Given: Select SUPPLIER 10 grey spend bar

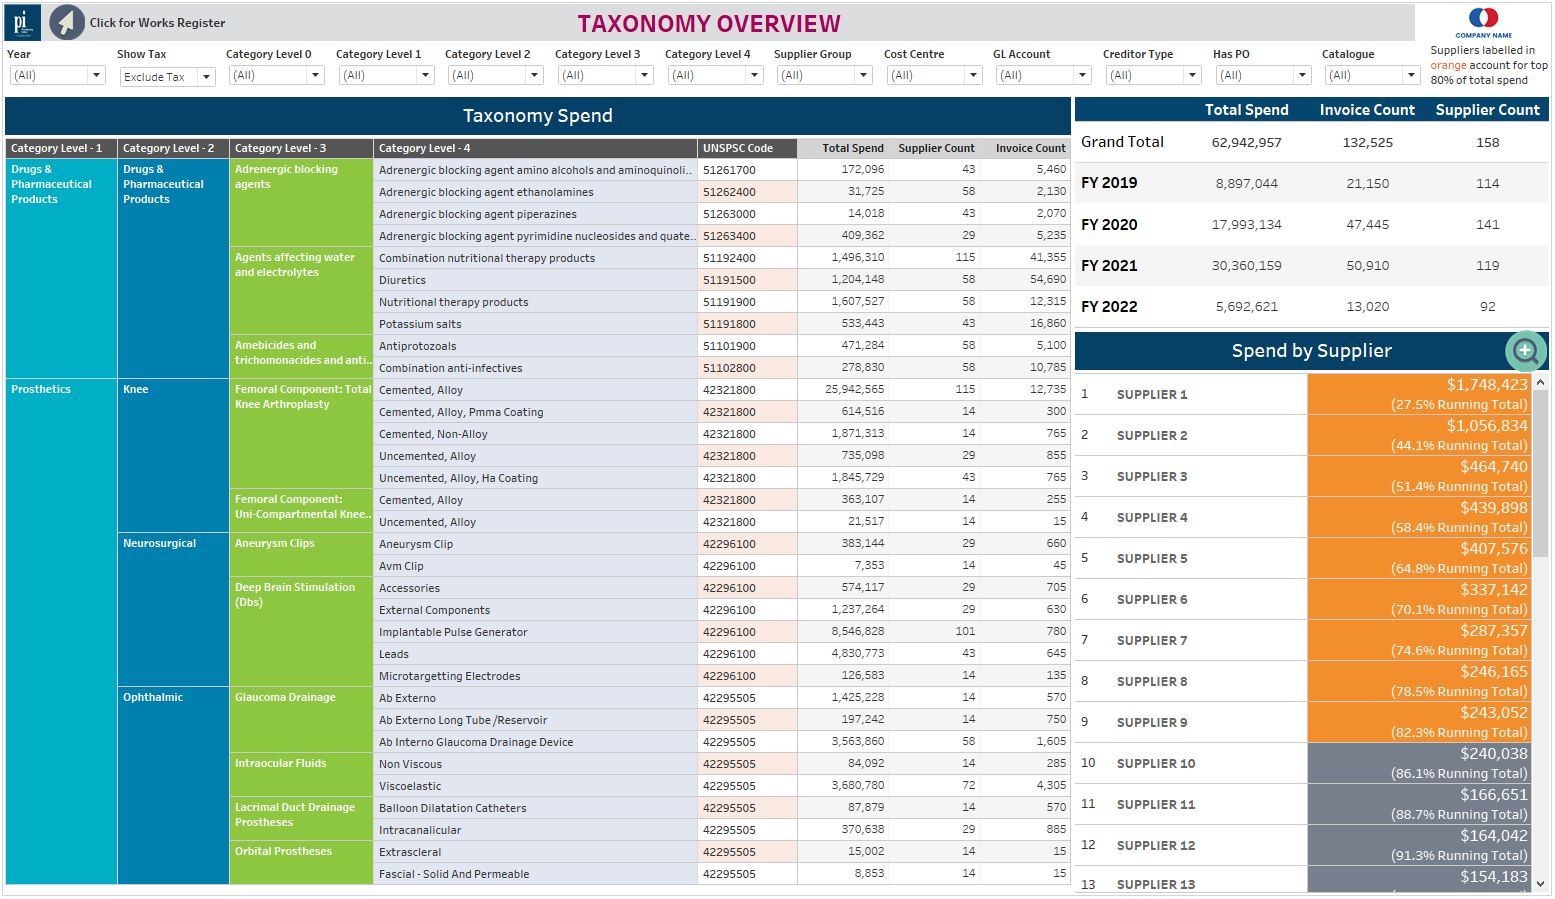Looking at the screenshot, I should [x=1419, y=763].
